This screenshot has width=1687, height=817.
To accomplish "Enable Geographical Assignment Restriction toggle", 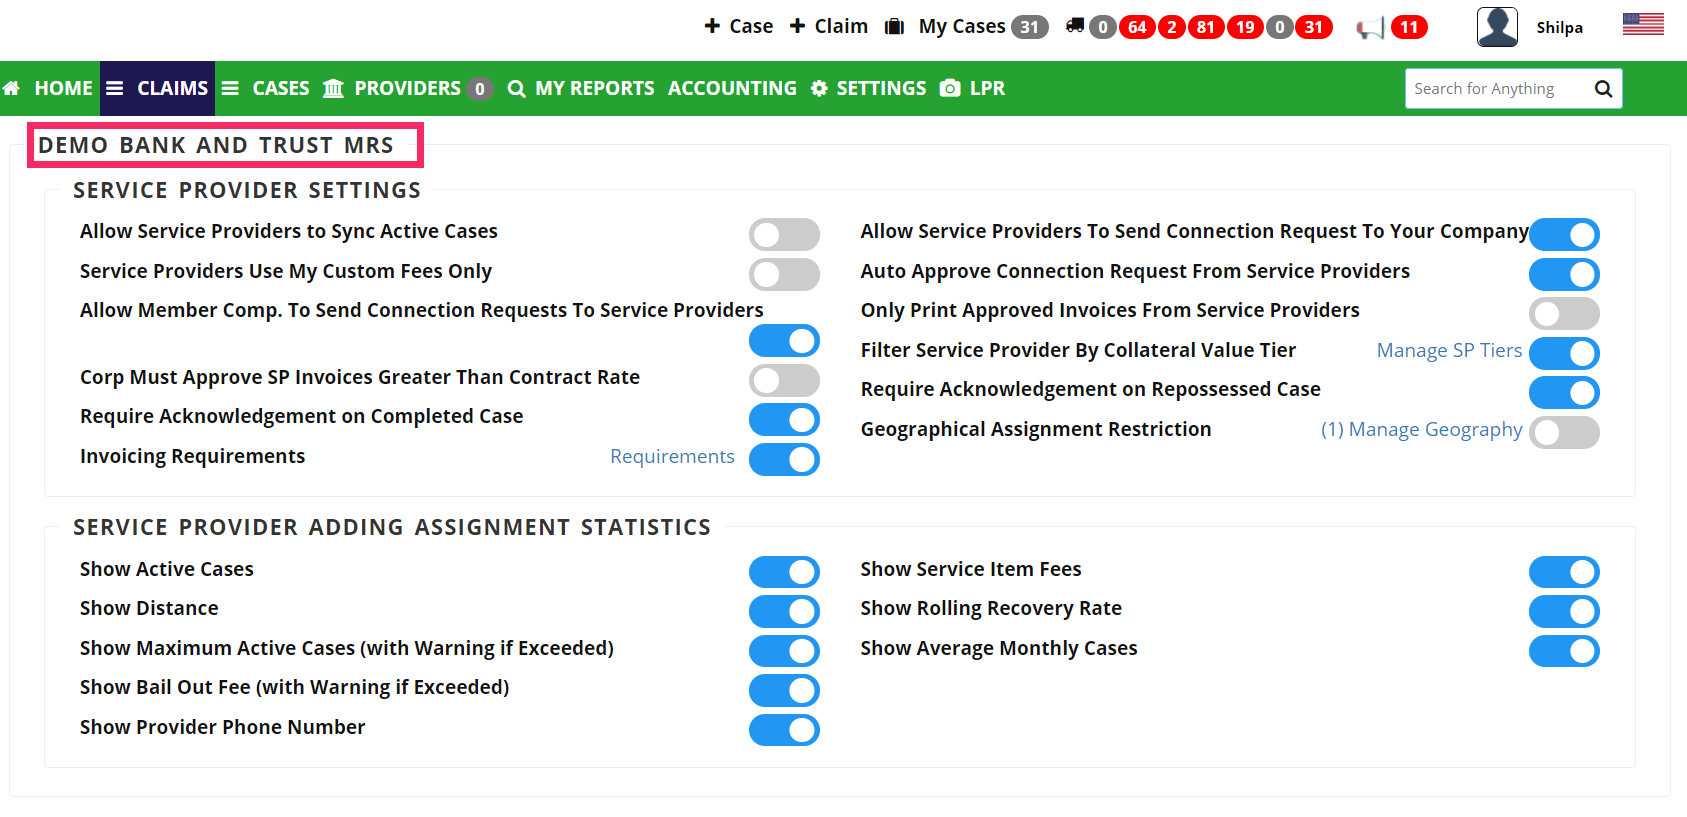I will [x=1564, y=432].
